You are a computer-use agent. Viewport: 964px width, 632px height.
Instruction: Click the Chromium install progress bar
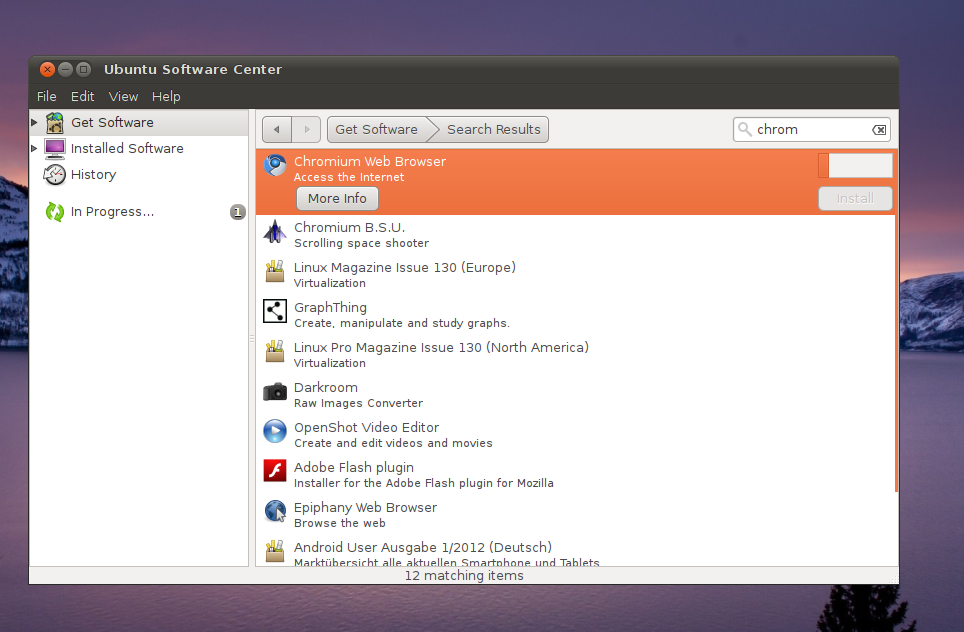tap(855, 165)
